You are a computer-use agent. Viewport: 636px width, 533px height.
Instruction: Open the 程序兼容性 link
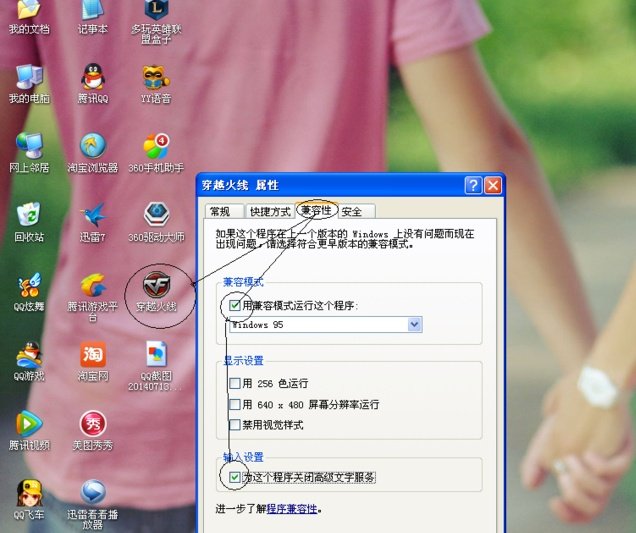(x=292, y=508)
